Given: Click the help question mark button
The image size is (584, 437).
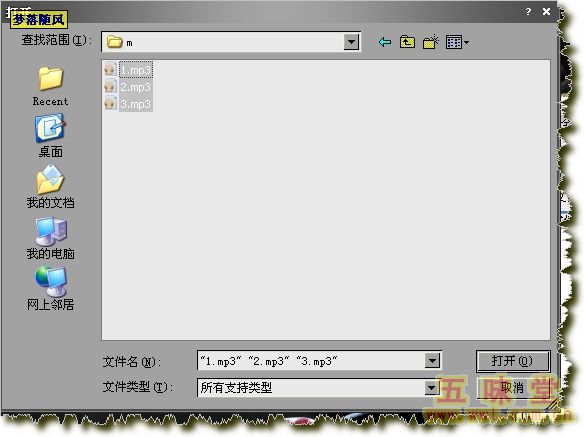Looking at the screenshot, I should [x=528, y=12].
